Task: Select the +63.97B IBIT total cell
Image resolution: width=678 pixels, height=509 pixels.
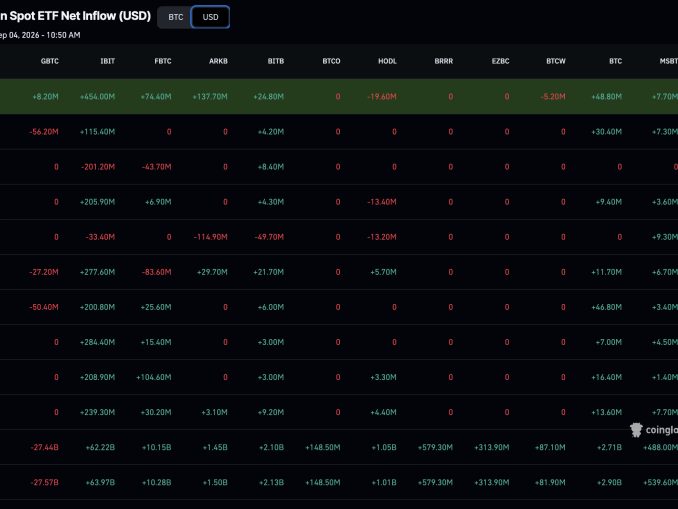Action: tap(100, 482)
